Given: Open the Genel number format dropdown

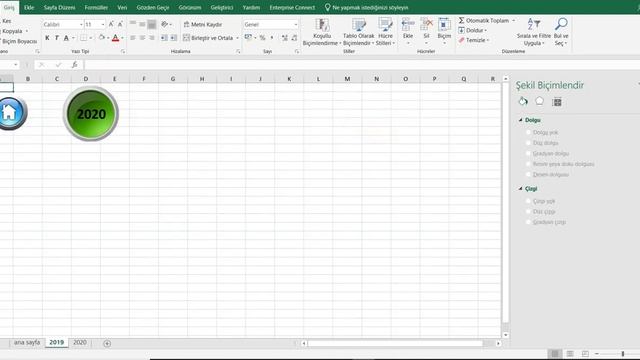Looking at the screenshot, I should (x=296, y=24).
